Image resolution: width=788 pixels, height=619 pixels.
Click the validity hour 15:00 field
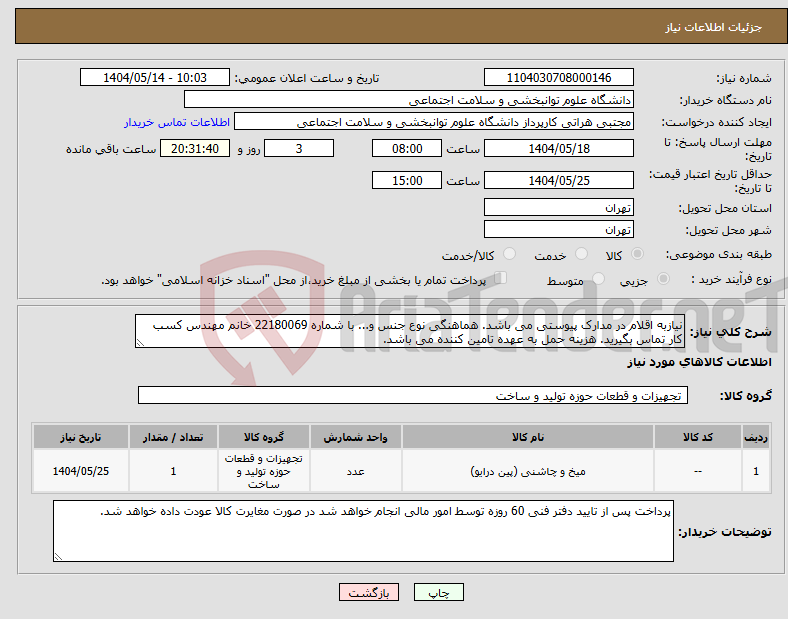point(407,180)
